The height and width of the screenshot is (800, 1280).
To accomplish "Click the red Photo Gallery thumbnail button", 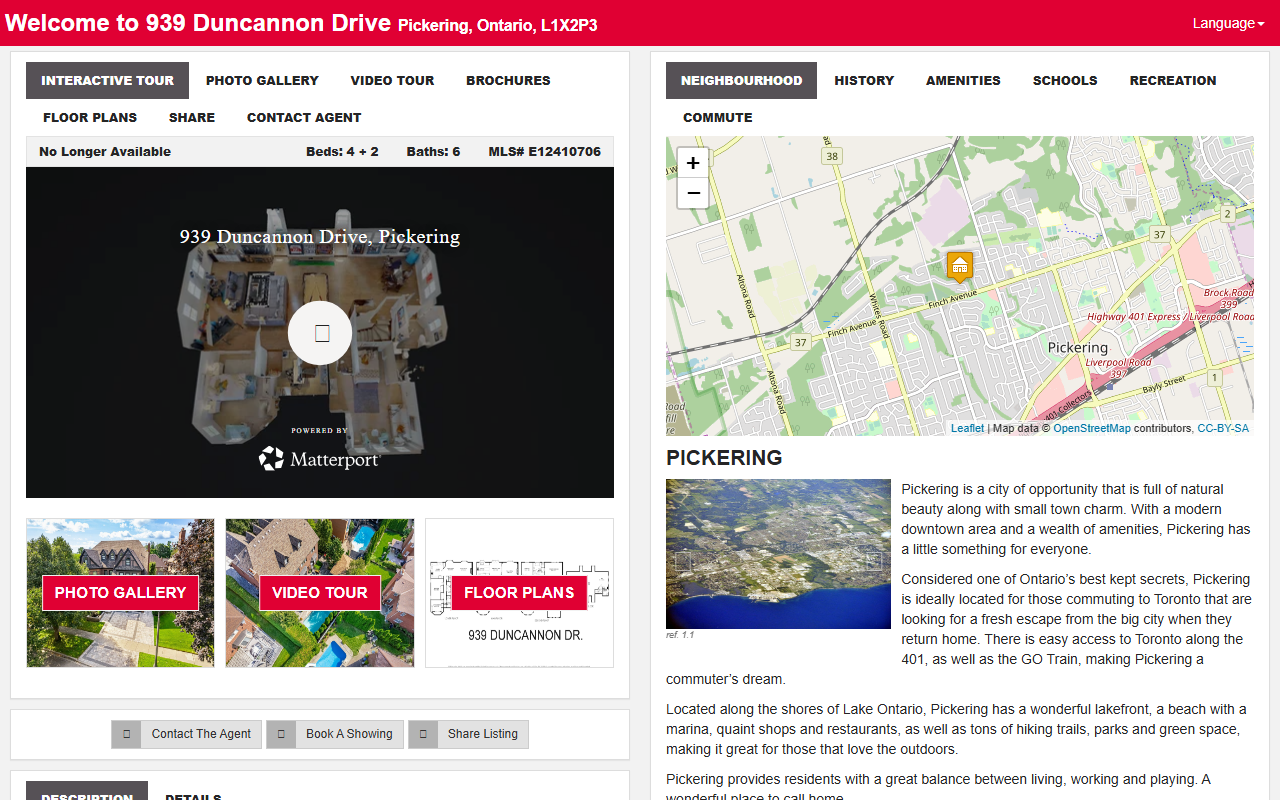I will (120, 593).
